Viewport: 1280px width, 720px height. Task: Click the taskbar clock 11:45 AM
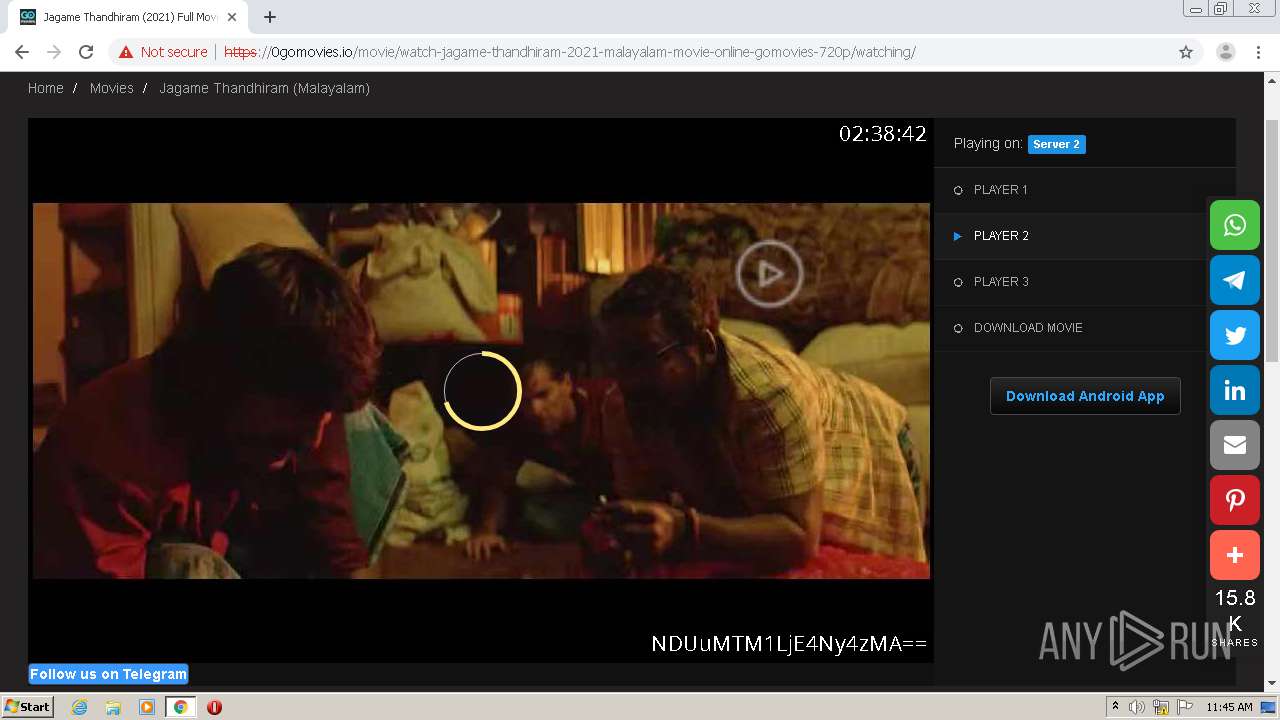click(x=1229, y=707)
